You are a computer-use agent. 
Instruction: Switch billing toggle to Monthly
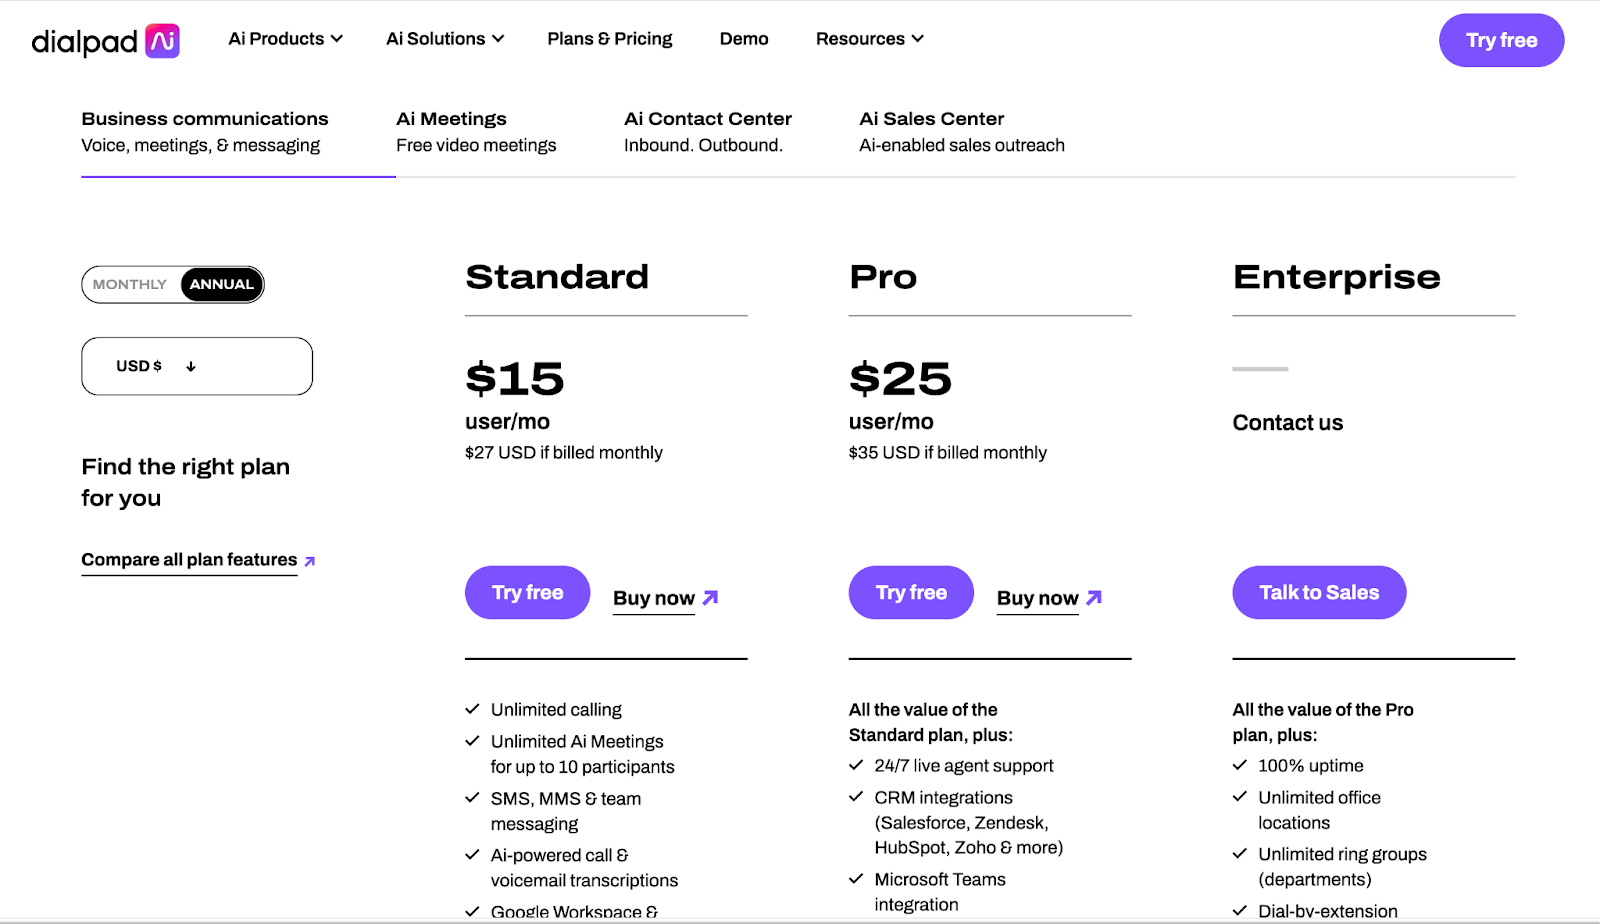click(x=130, y=284)
